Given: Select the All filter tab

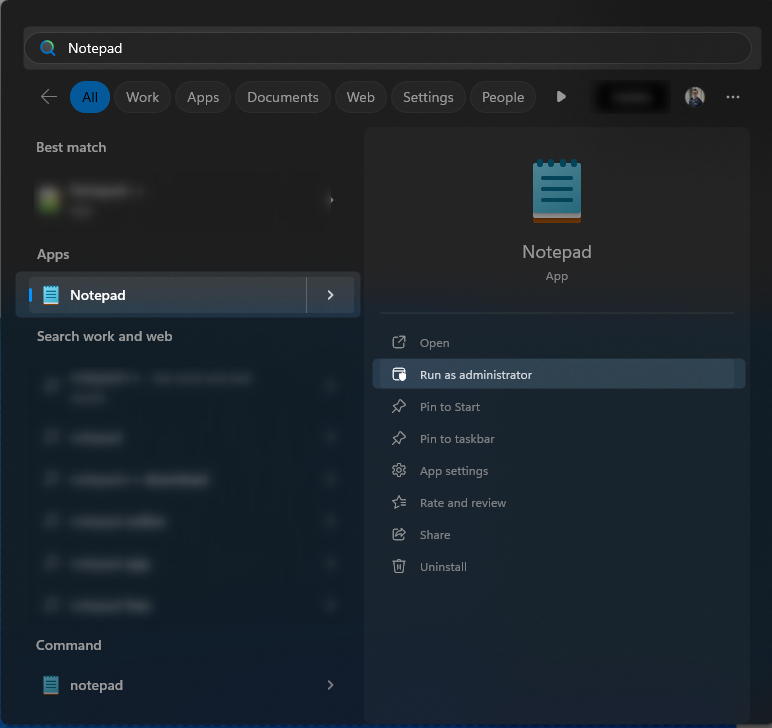Looking at the screenshot, I should click(90, 97).
